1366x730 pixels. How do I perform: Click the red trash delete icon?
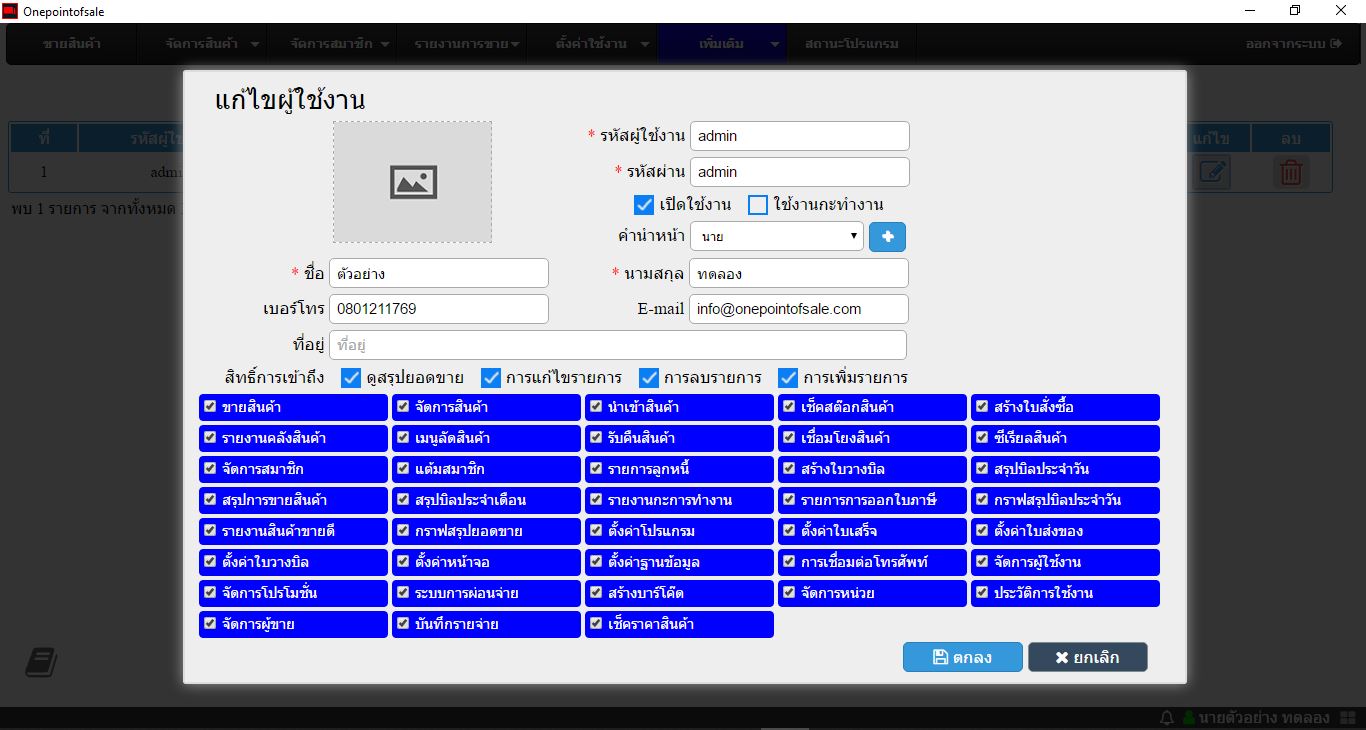[x=1291, y=172]
